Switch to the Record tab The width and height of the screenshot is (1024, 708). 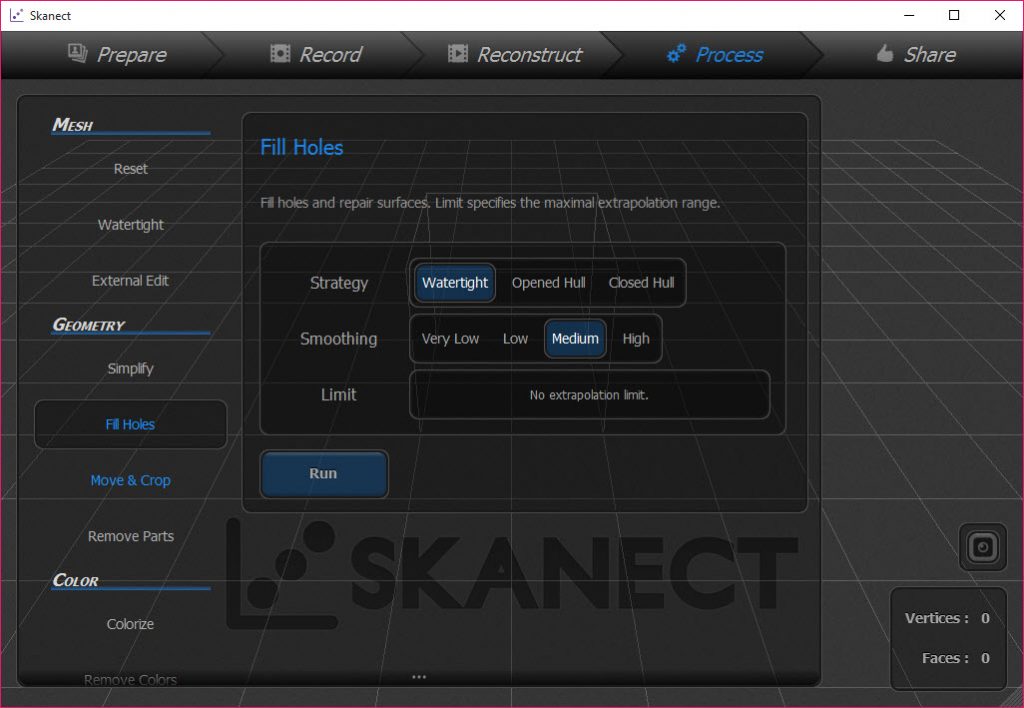316,55
